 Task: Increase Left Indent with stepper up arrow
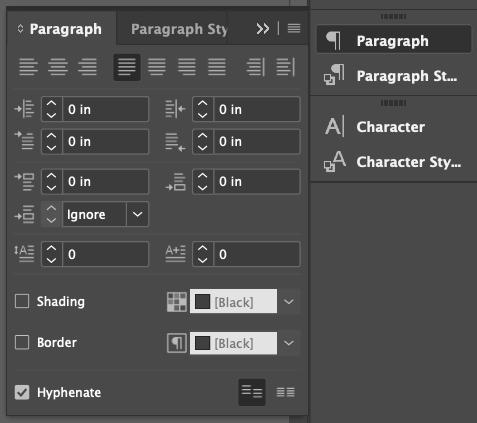(x=51, y=103)
